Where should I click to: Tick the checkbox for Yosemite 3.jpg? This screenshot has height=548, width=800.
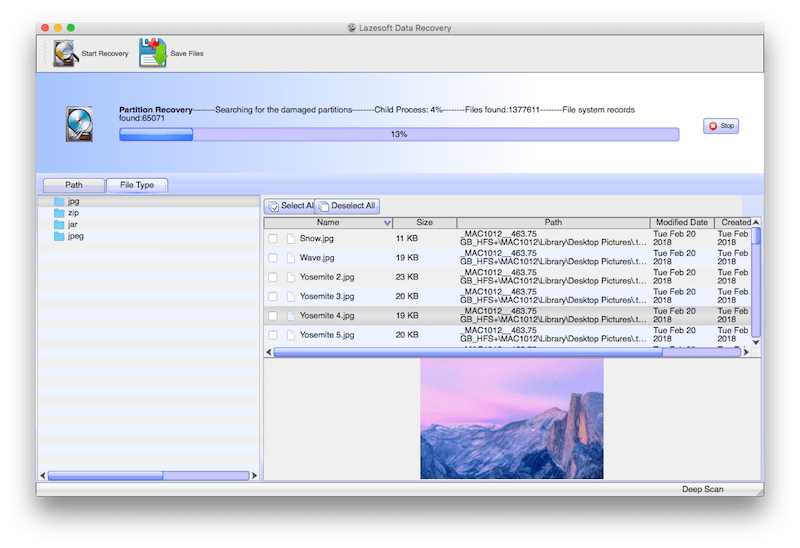click(x=273, y=296)
